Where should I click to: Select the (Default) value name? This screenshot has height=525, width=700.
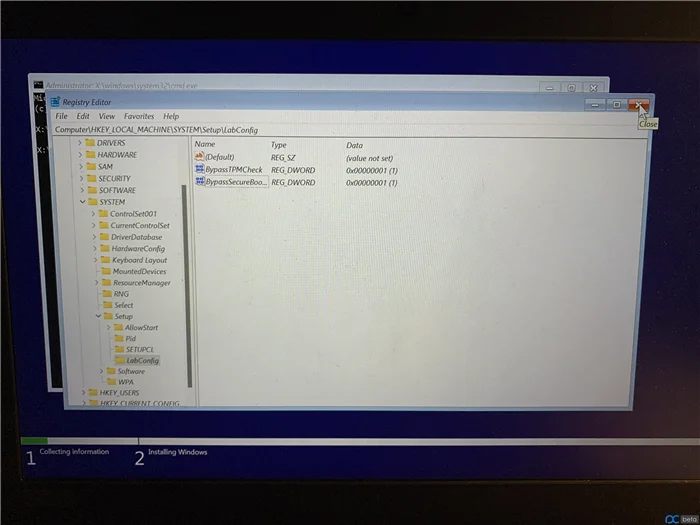[x=220, y=157]
